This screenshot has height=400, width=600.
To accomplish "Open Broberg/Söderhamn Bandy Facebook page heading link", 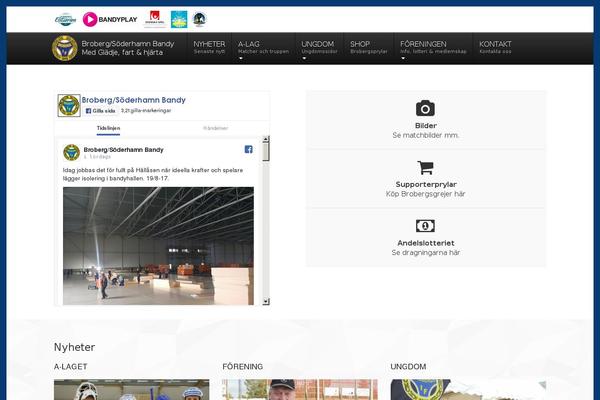I will [134, 100].
